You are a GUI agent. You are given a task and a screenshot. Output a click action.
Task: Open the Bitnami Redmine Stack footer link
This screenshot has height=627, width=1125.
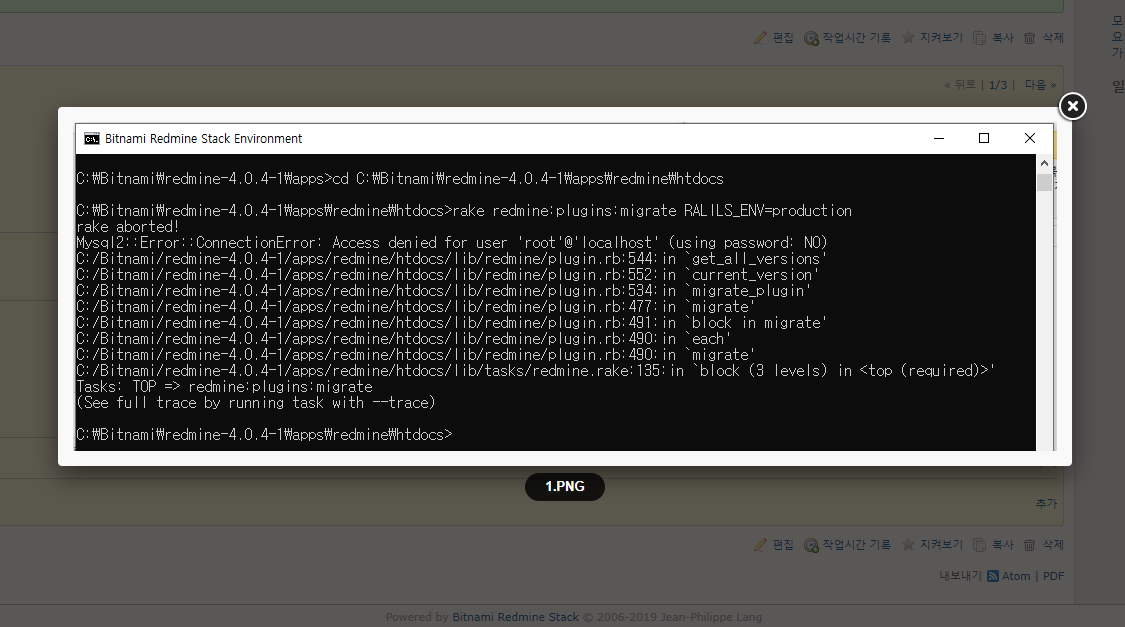515,617
